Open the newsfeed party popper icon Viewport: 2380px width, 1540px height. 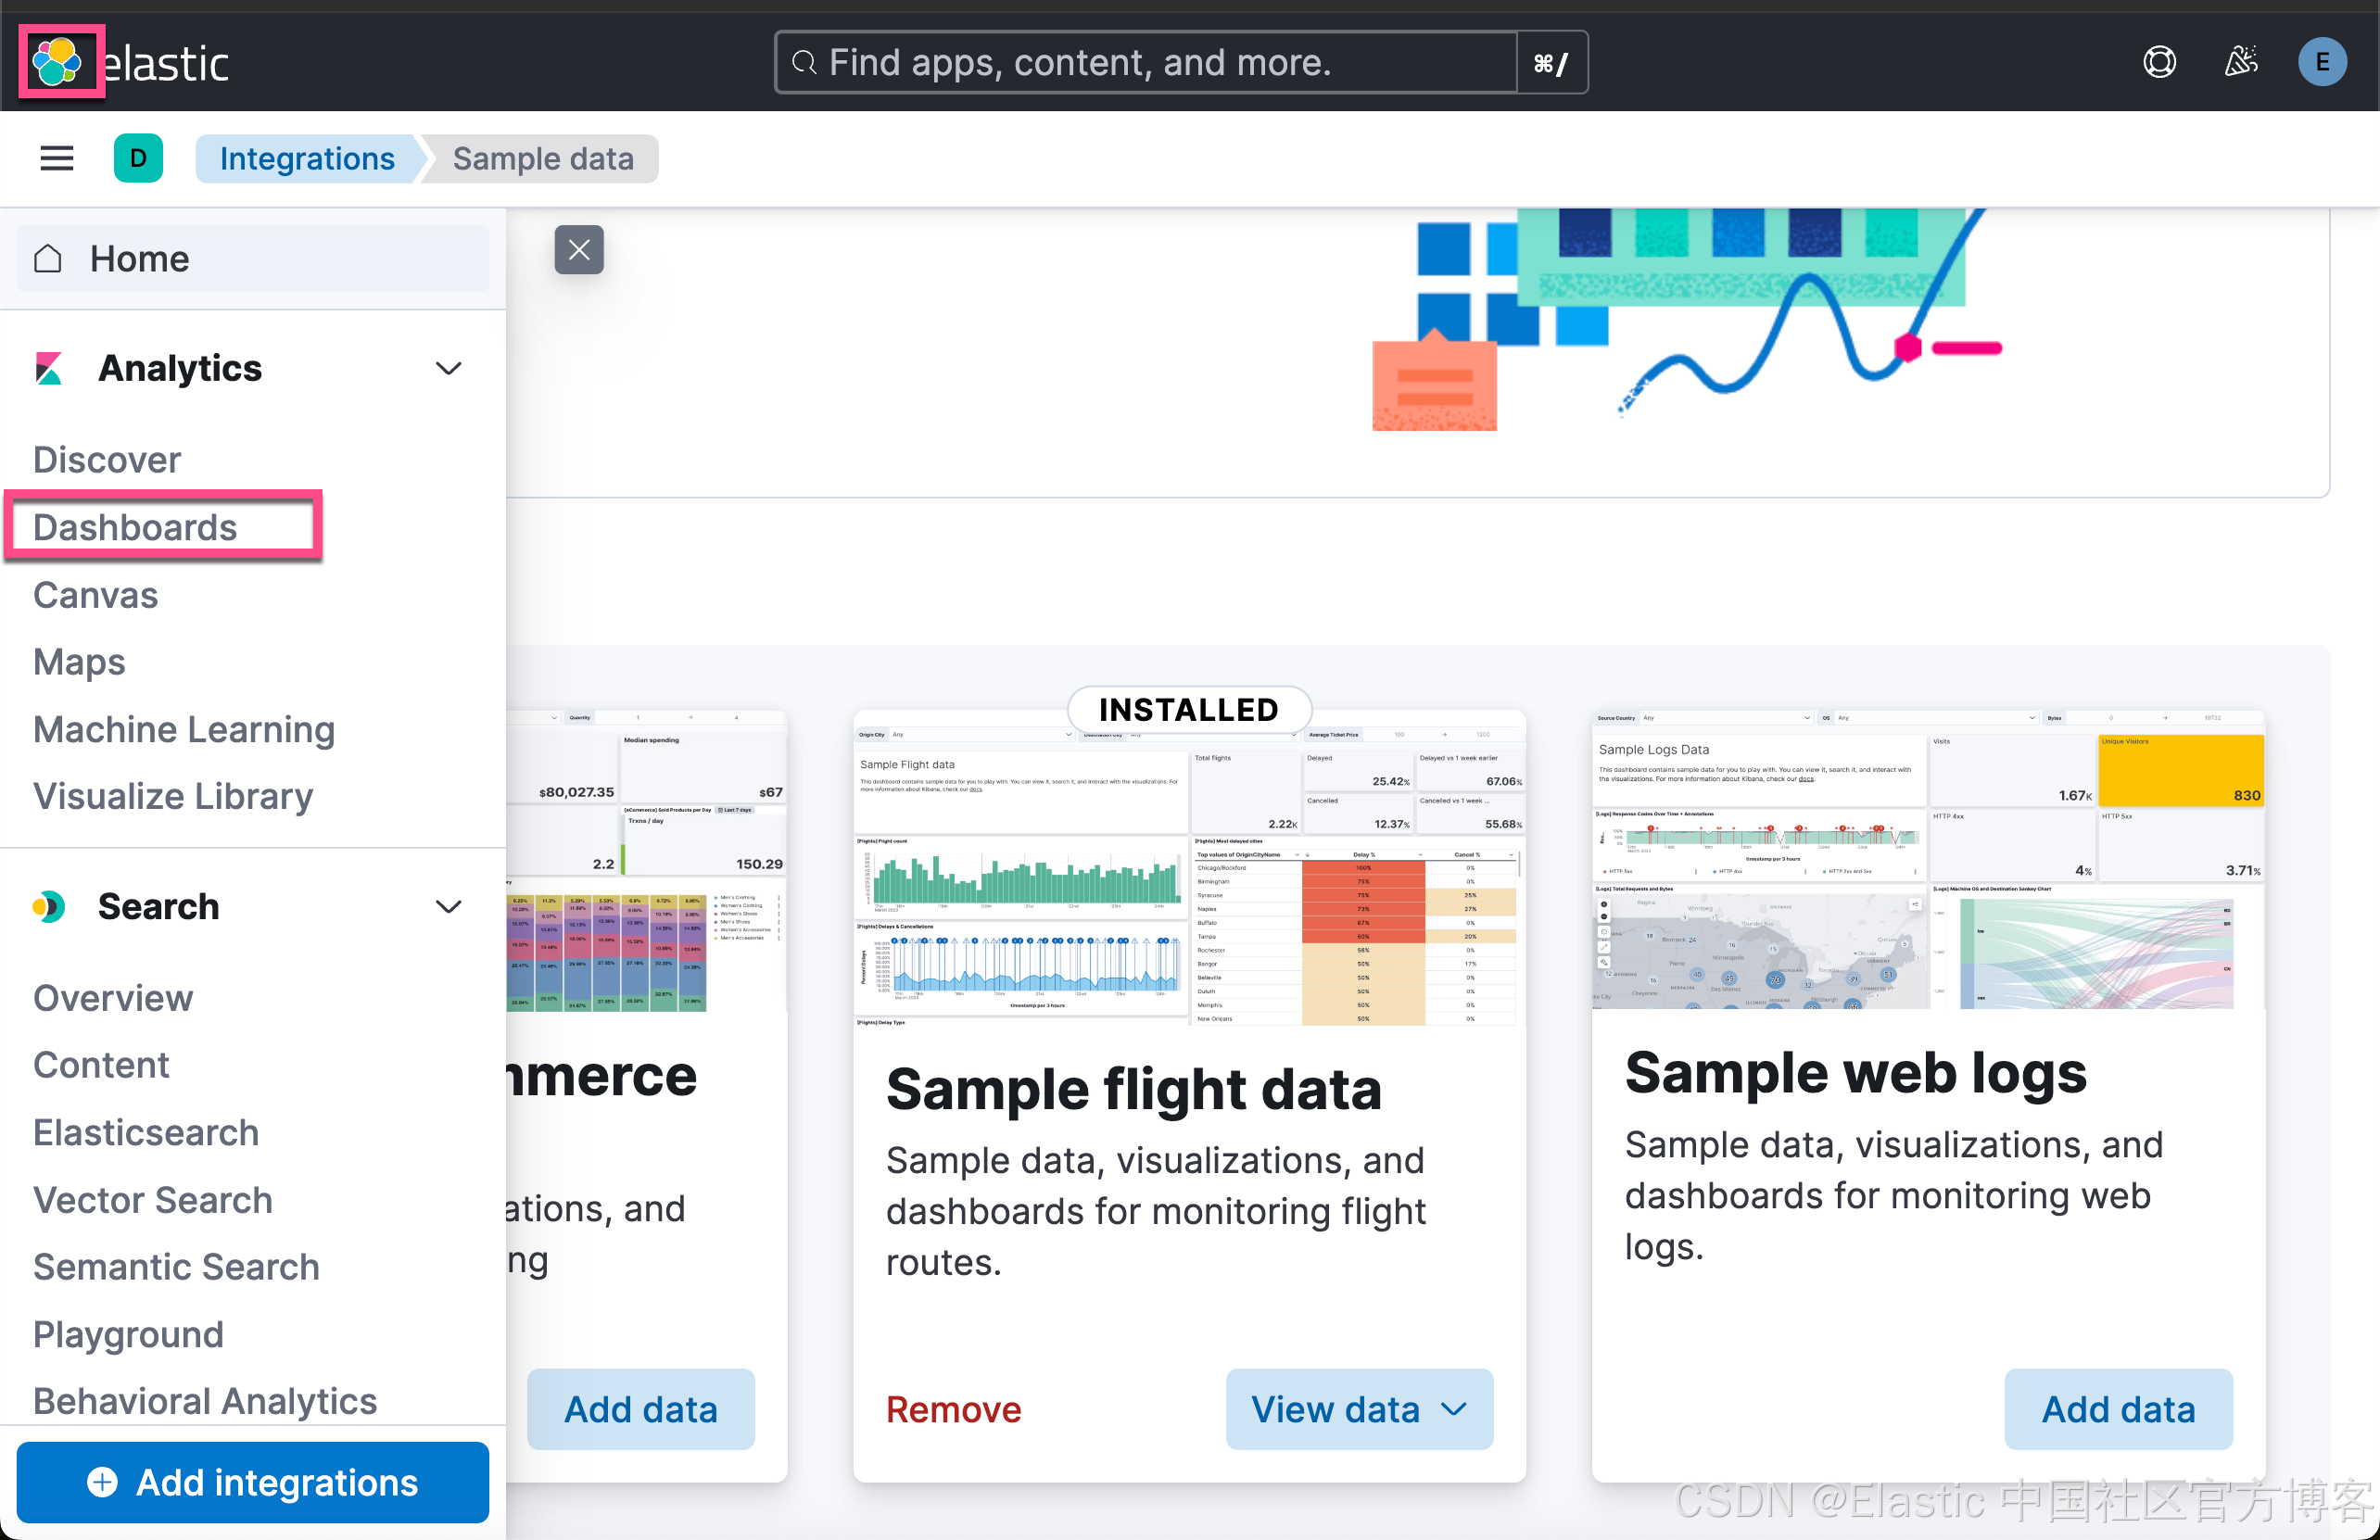pyautogui.click(x=2240, y=62)
